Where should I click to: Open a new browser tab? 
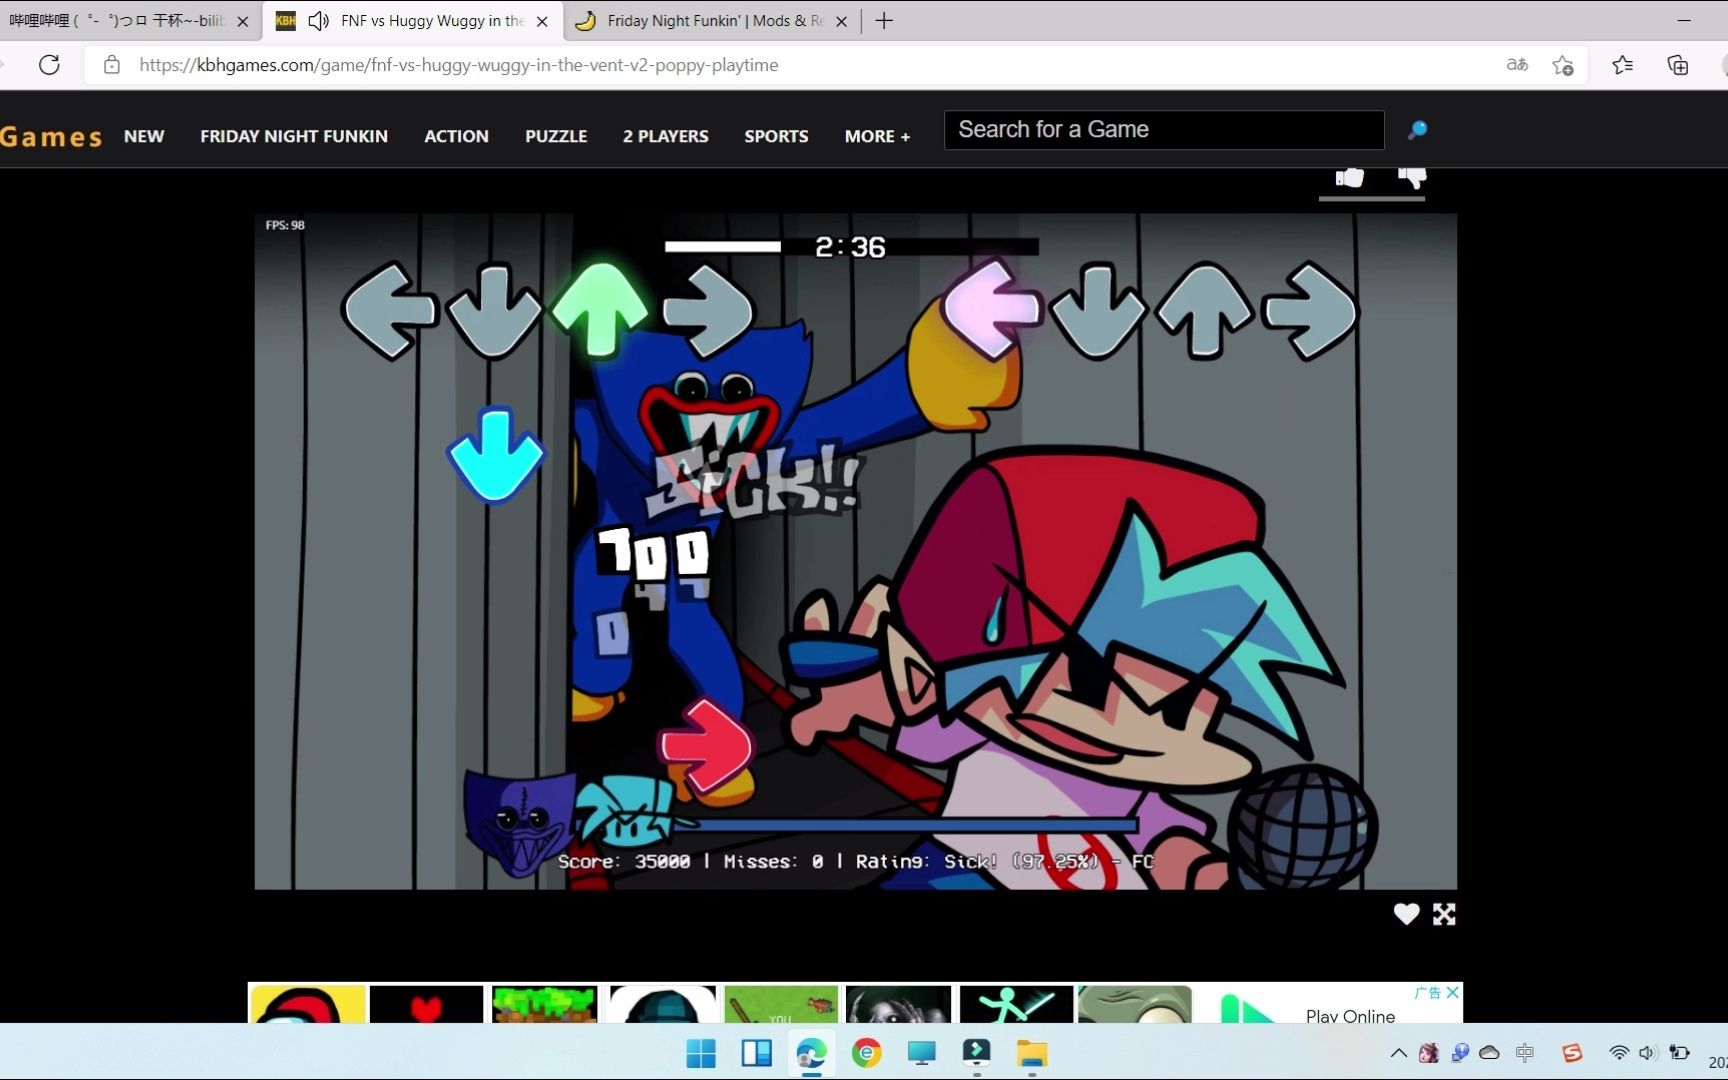click(884, 21)
